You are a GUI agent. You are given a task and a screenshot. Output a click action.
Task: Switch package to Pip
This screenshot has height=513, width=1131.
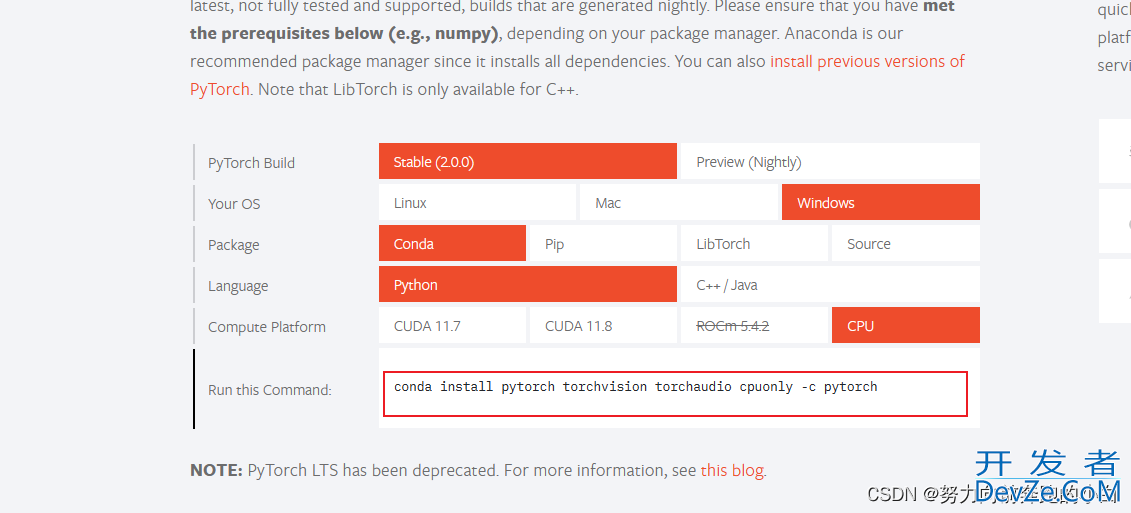tap(603, 244)
